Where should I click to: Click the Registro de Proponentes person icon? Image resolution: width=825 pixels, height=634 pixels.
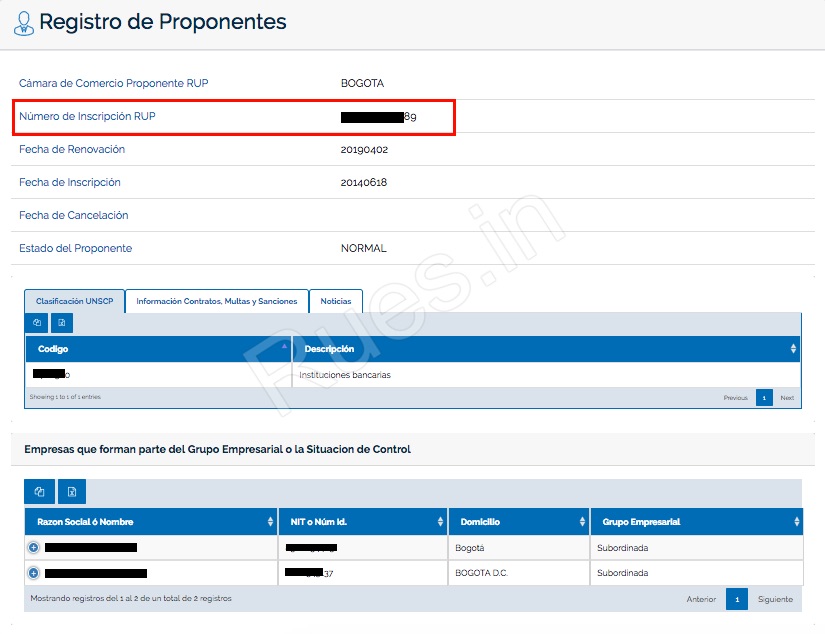point(22,21)
